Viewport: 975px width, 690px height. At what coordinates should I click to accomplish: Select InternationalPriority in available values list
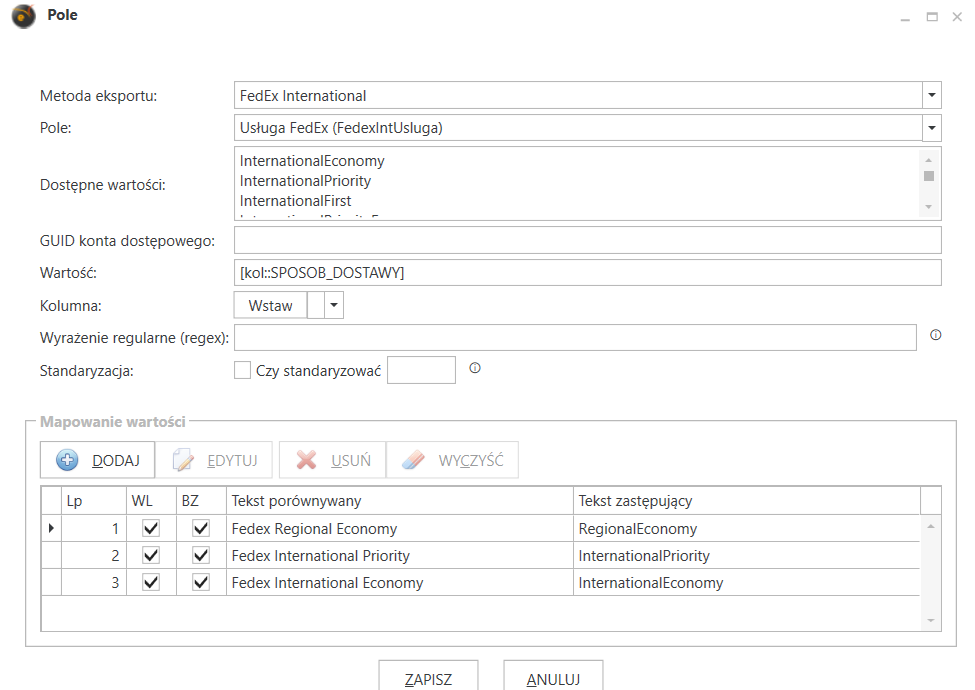pyautogui.click(x=305, y=181)
